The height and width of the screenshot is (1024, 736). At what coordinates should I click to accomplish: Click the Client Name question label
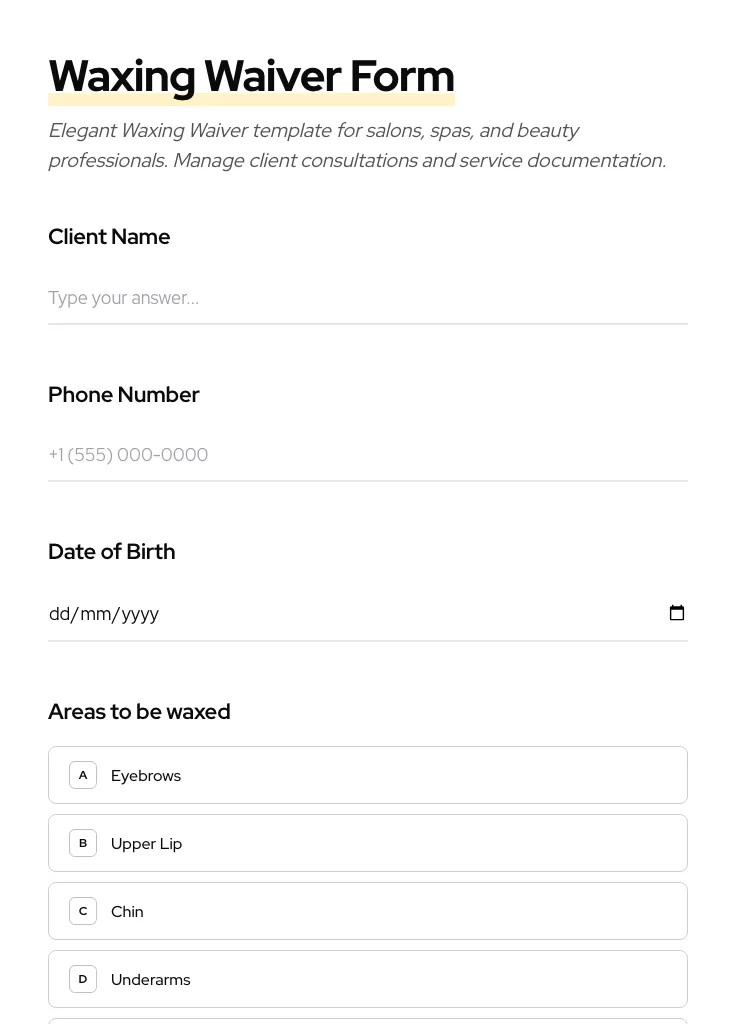(x=109, y=237)
